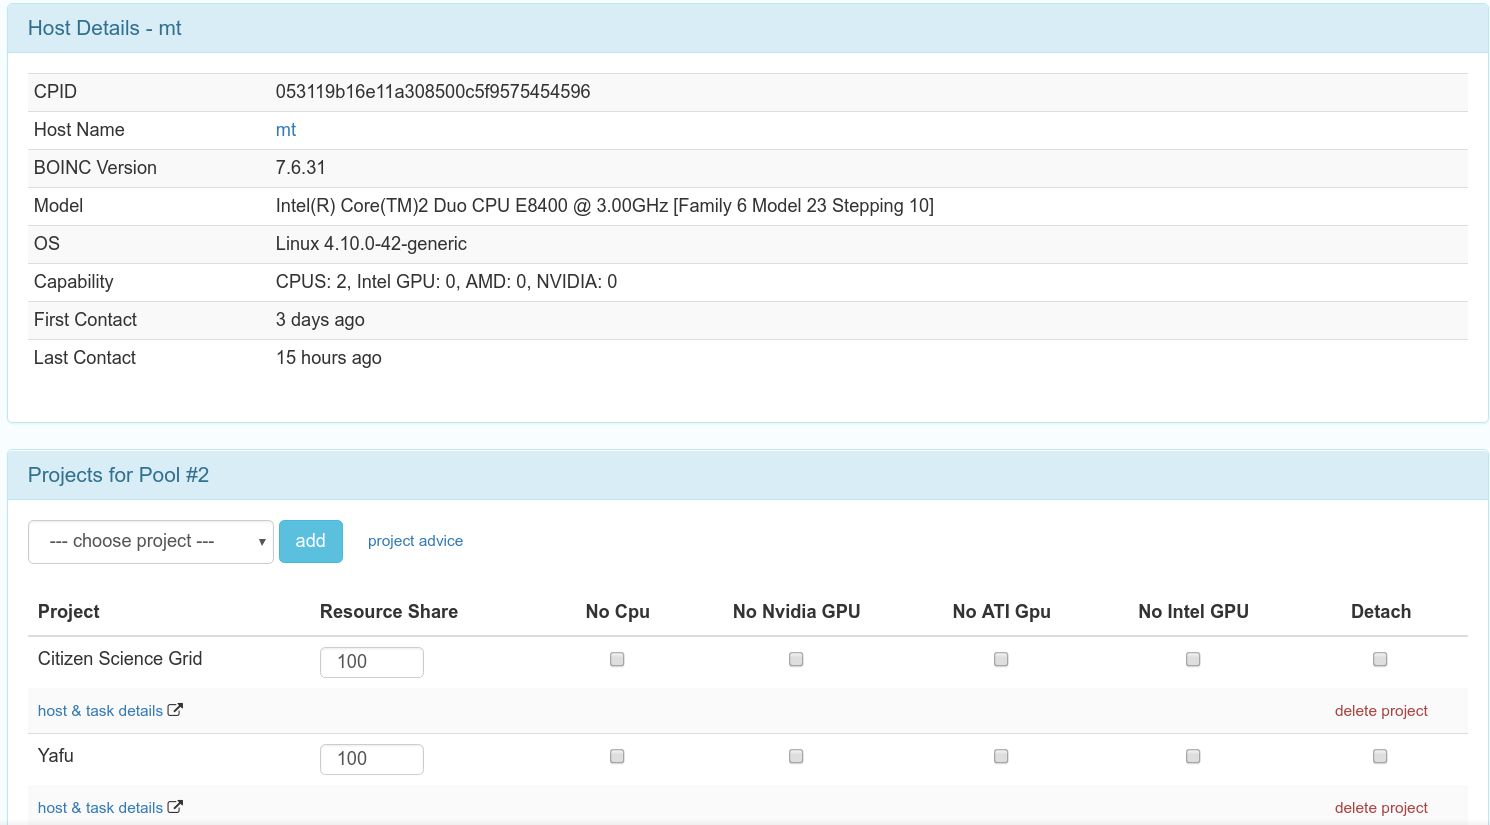Select the CPUS capability value text
Screen dimensions: 1490x825
pyautogui.click(x=446, y=282)
